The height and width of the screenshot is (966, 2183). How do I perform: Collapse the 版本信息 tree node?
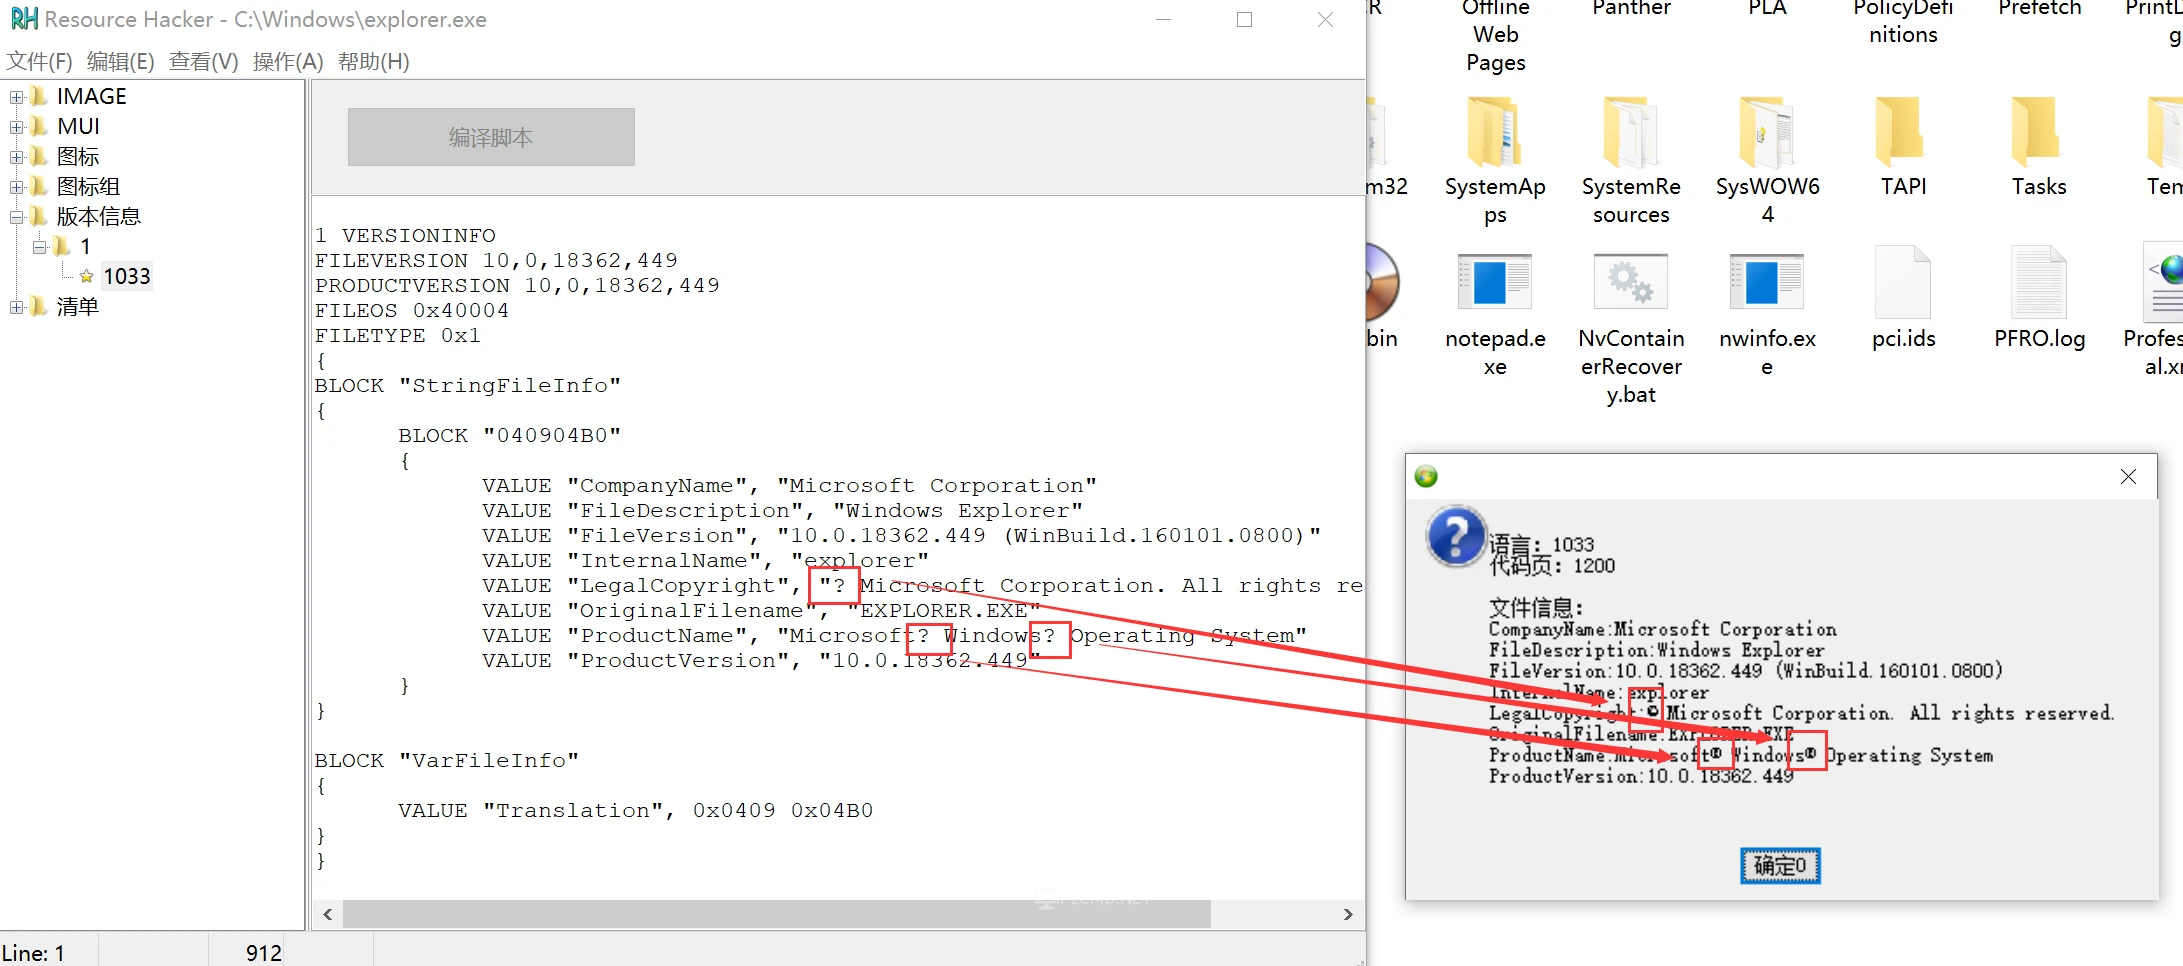click(16, 217)
